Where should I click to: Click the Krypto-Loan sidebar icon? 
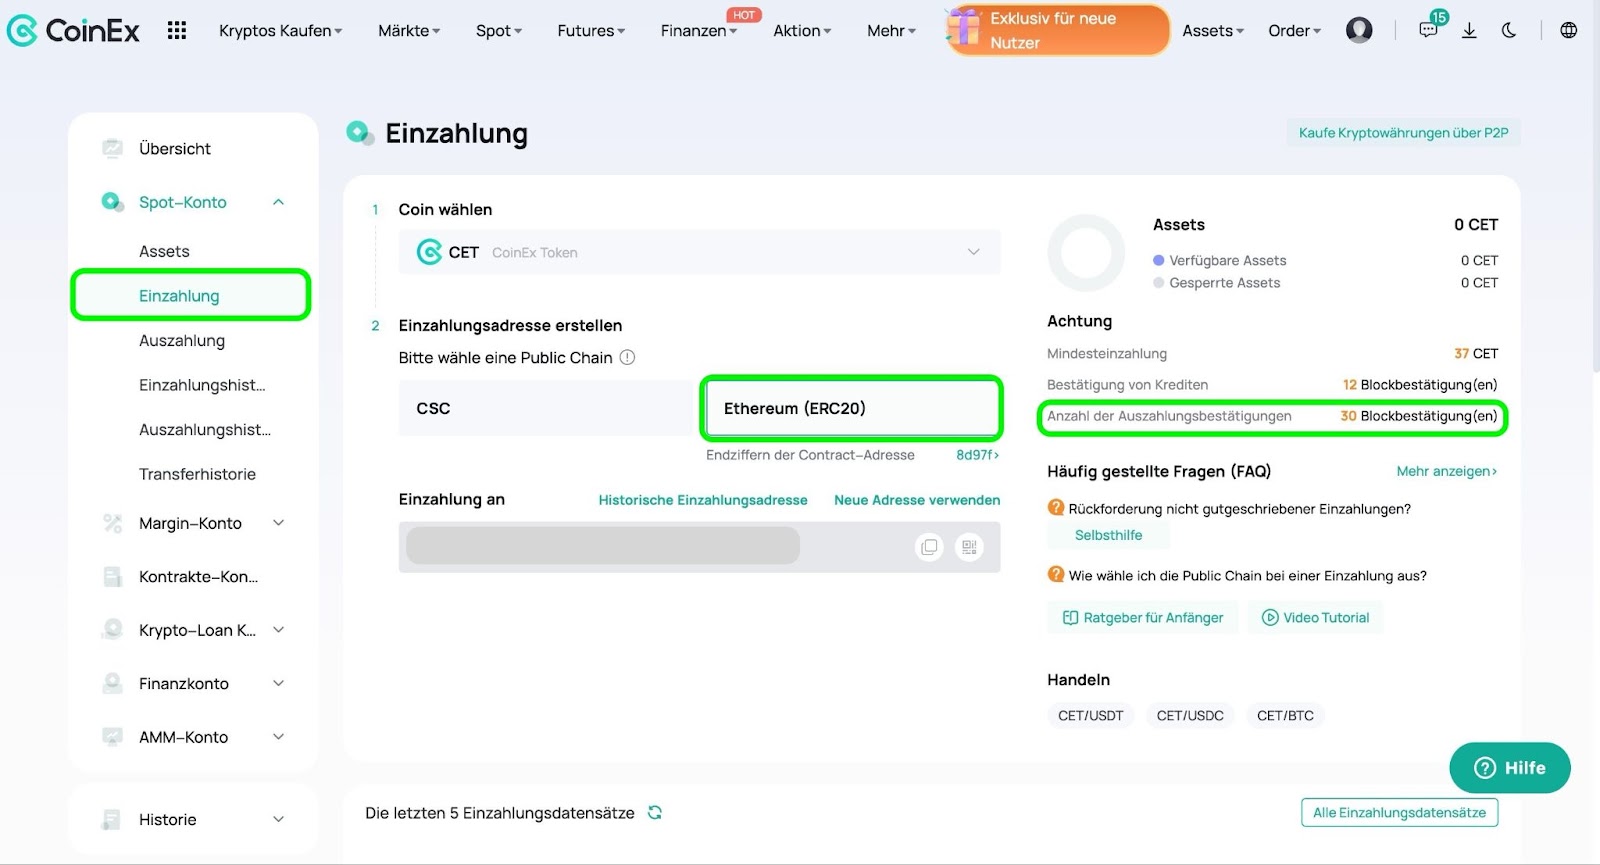113,630
